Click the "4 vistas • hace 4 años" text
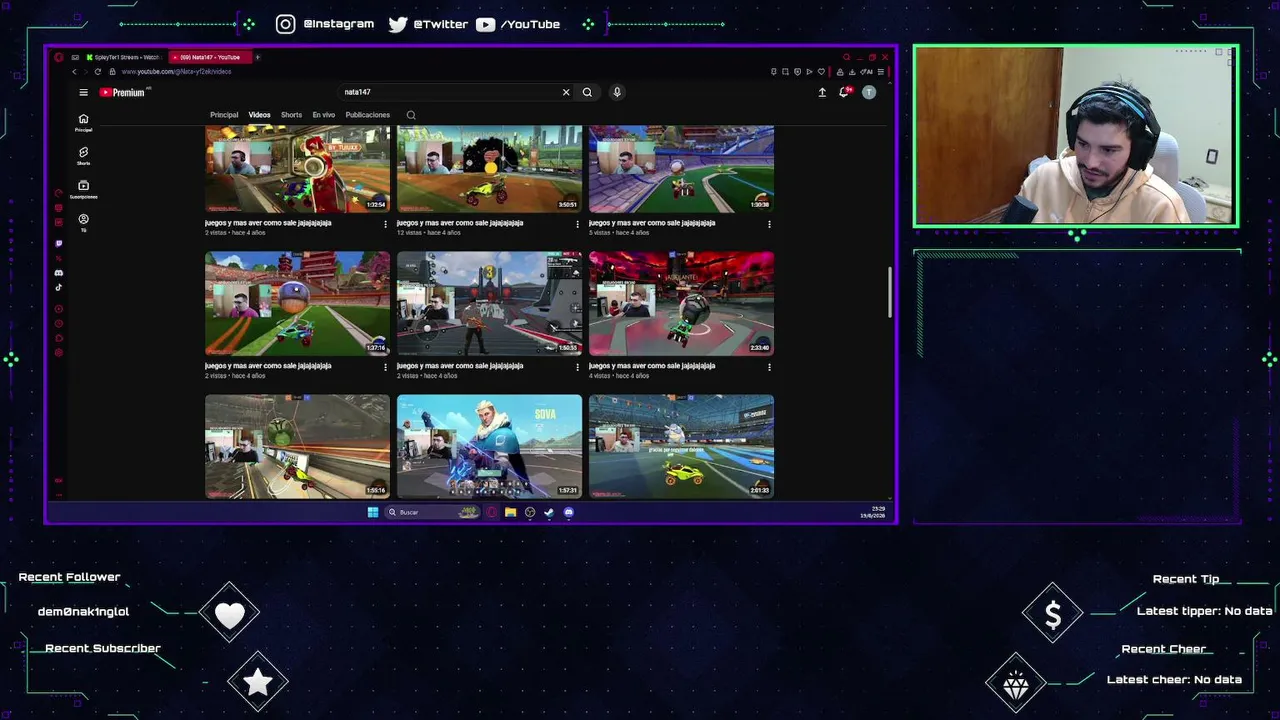Viewport: 1280px width, 720px height. (x=618, y=376)
